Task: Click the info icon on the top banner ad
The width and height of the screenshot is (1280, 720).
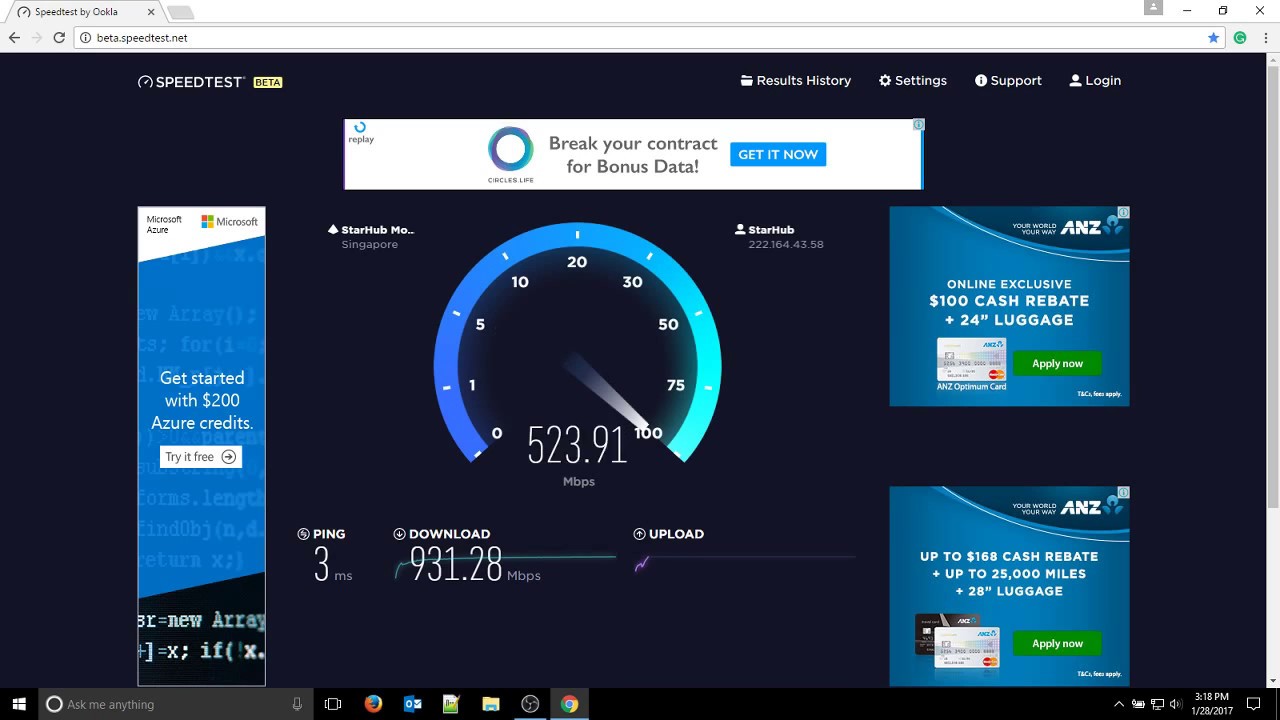Action: 918,125
